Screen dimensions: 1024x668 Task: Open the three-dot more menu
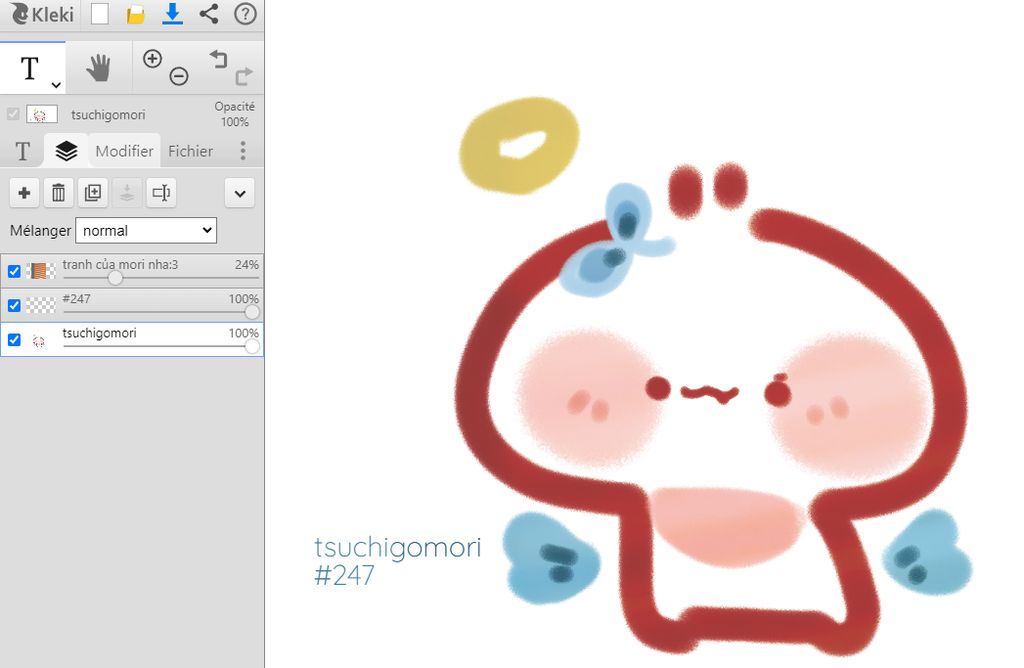click(243, 151)
